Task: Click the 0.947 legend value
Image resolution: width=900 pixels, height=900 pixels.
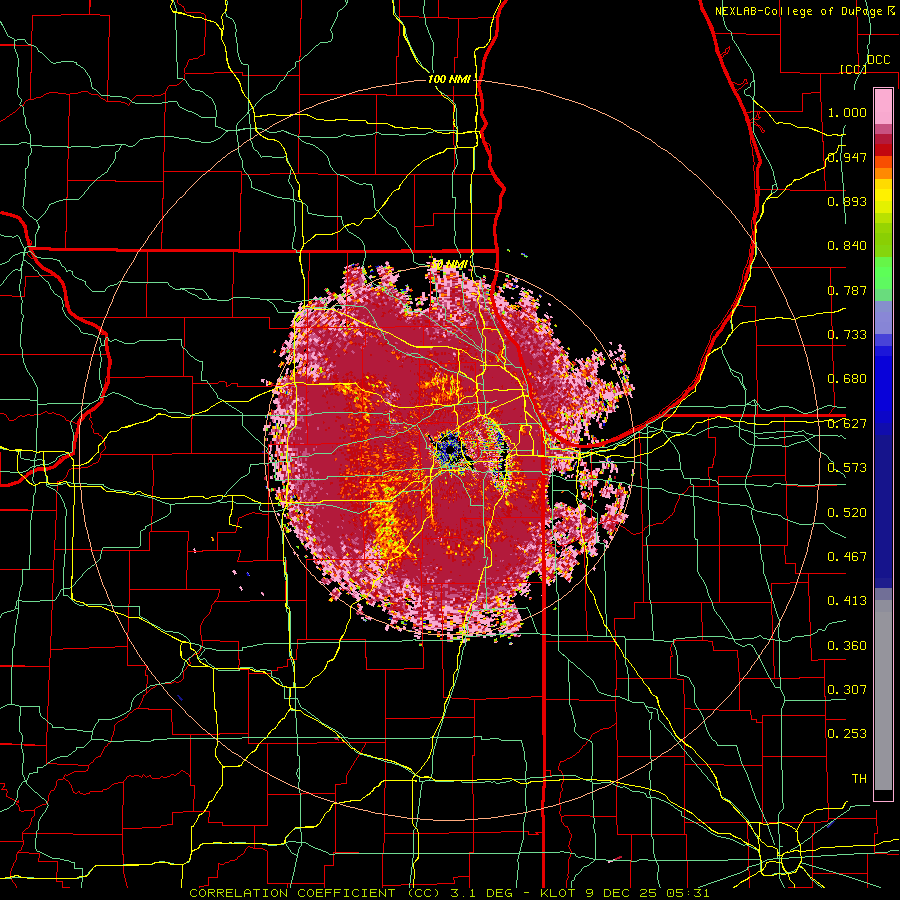Action: (x=847, y=157)
